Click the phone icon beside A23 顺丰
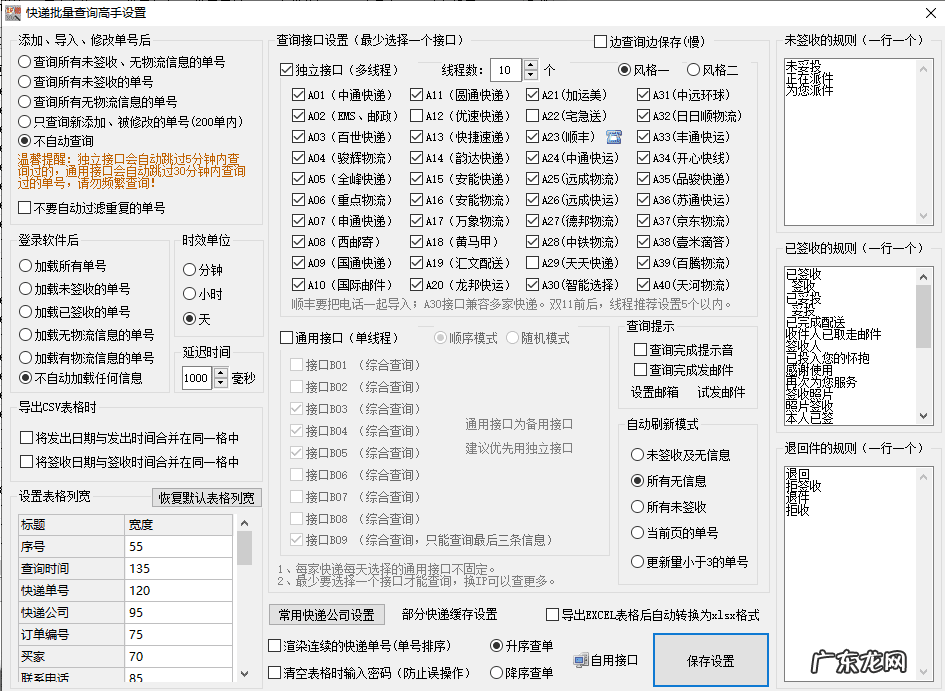Viewport: 945px width, 691px height. pos(614,138)
